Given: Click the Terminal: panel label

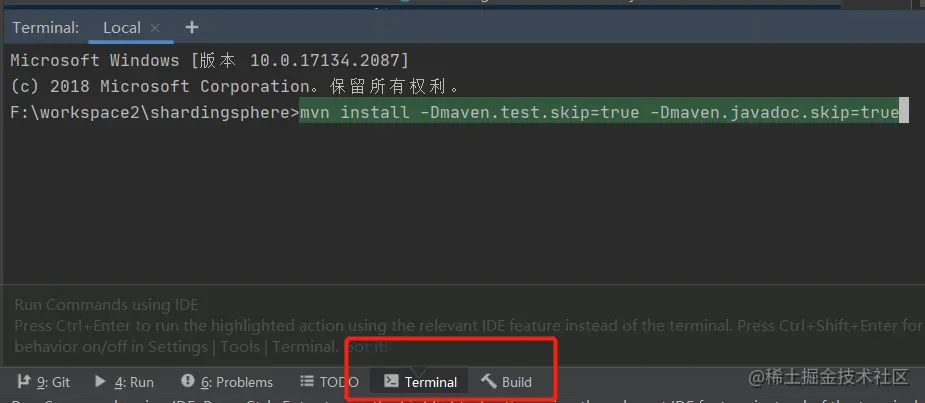Looking at the screenshot, I should pyautogui.click(x=45, y=28).
